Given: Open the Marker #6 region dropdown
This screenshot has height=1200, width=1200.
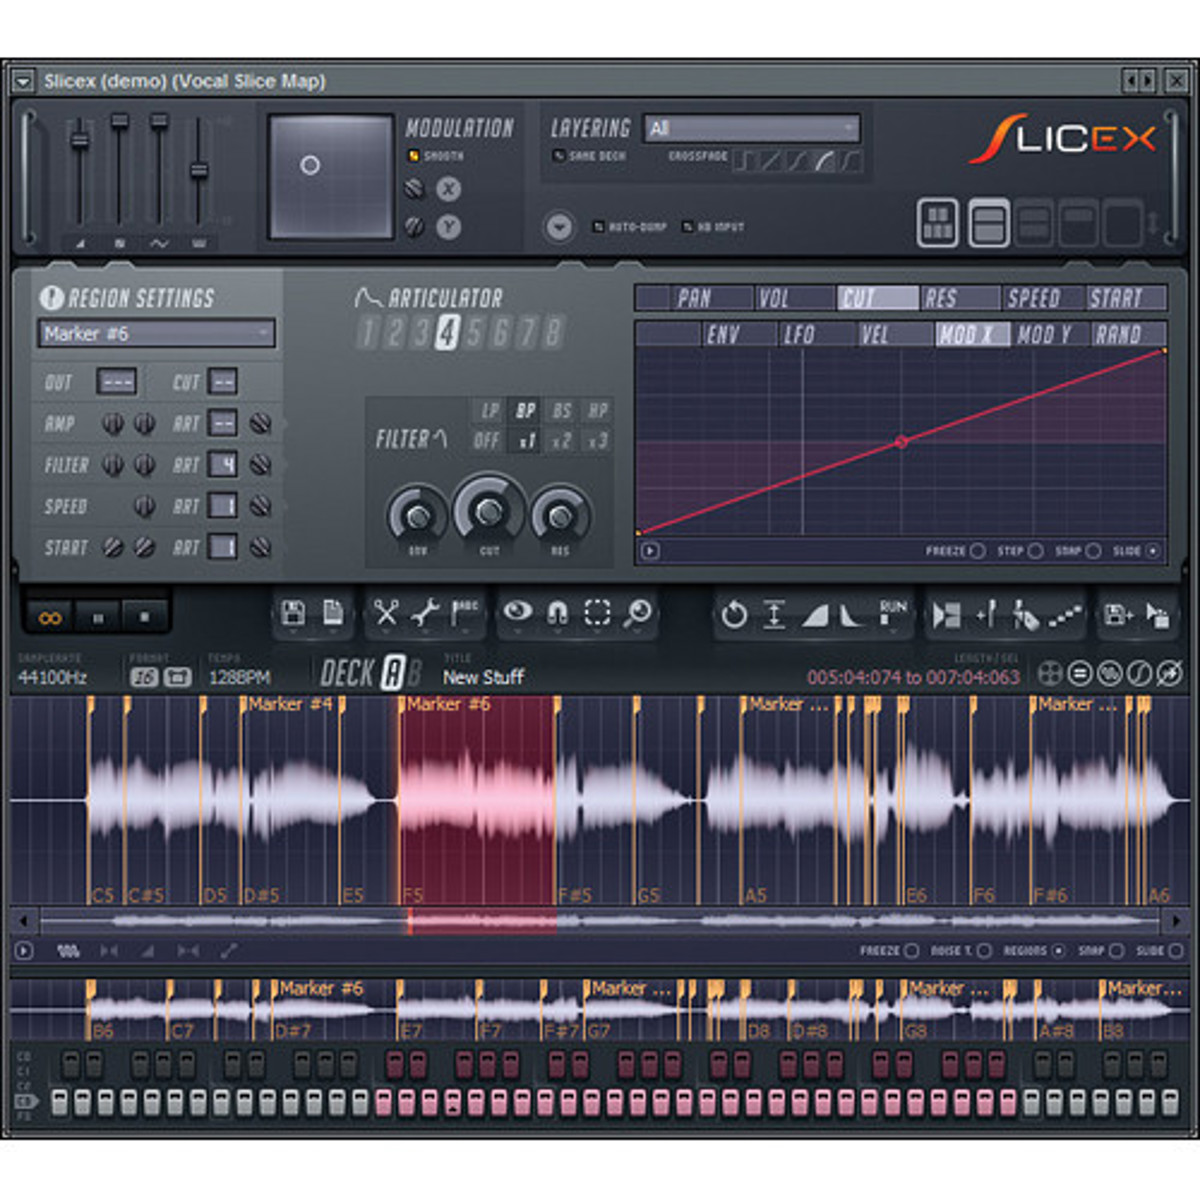Looking at the screenshot, I should click(x=156, y=334).
